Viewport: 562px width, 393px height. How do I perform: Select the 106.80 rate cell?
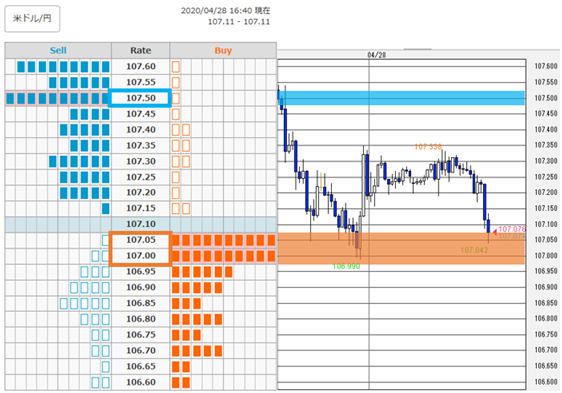(140, 318)
